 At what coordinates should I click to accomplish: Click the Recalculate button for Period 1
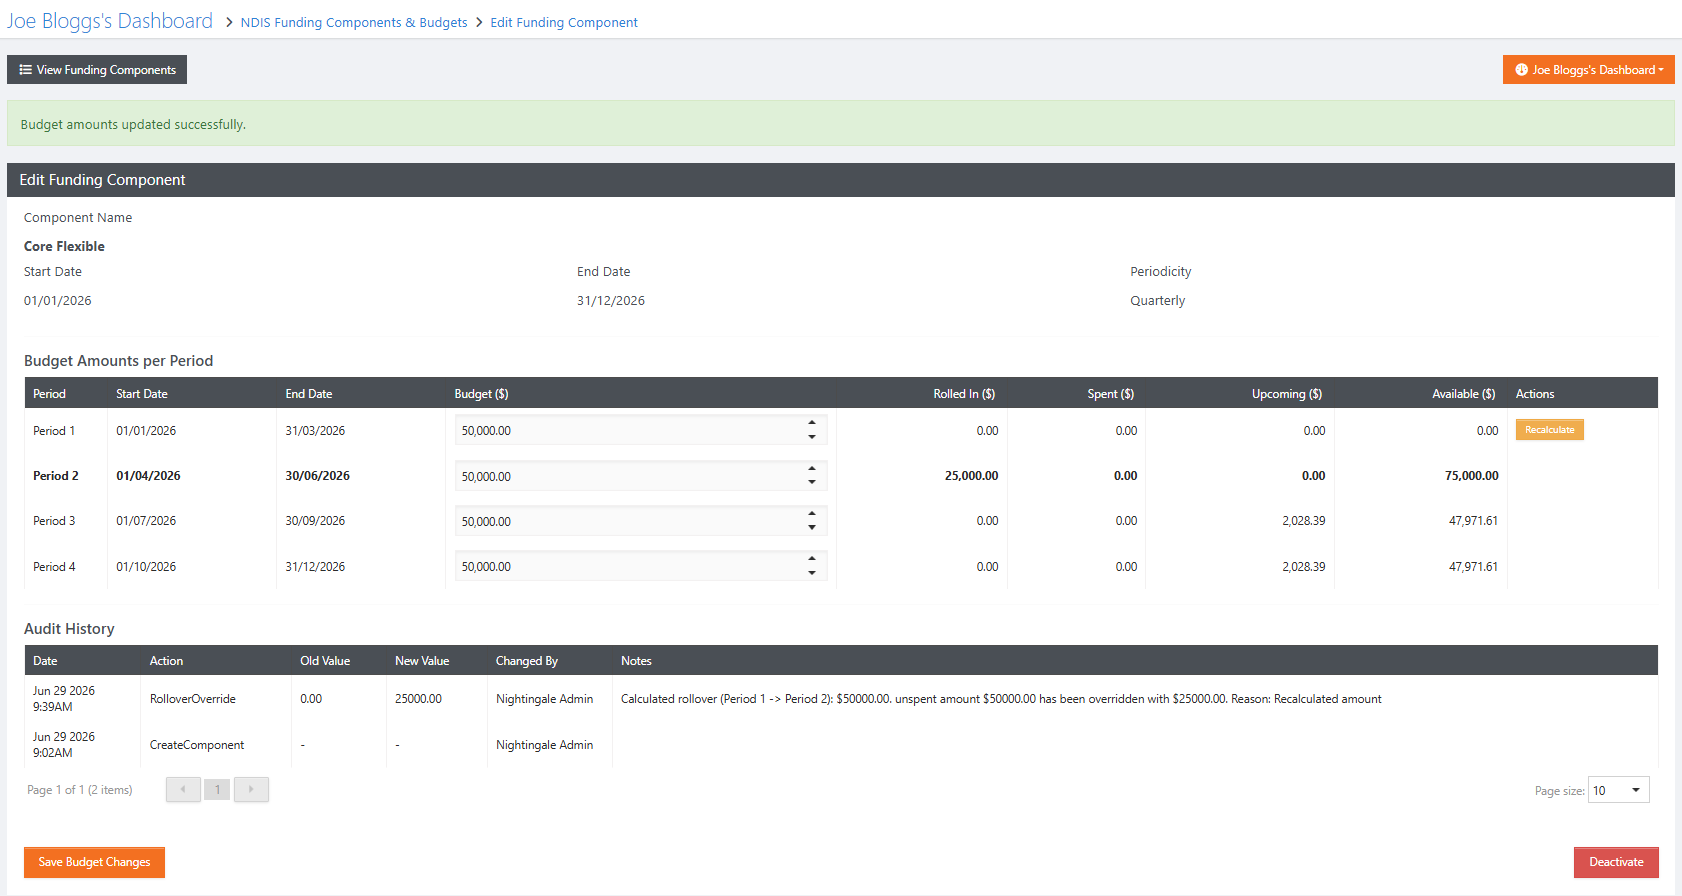click(1549, 430)
